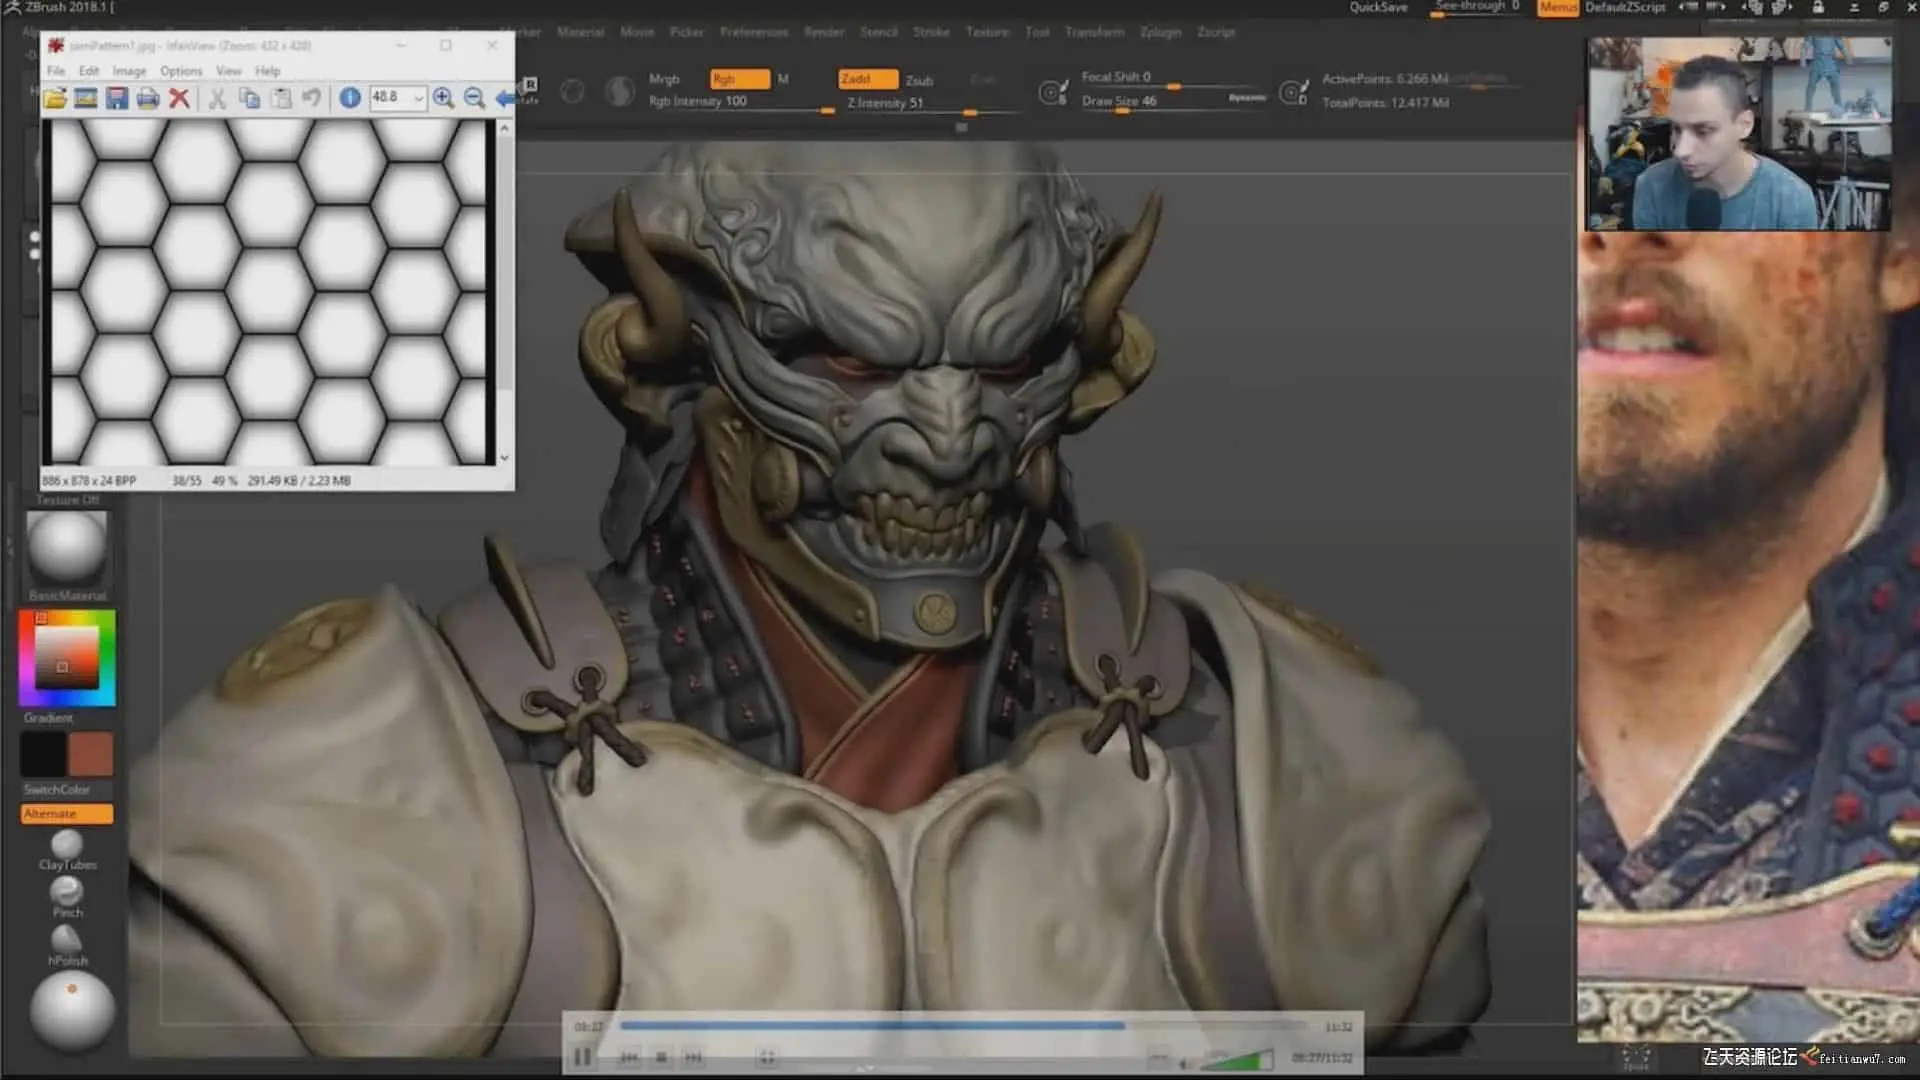
Task: Open ZBrush Texture menu
Action: coord(987,32)
